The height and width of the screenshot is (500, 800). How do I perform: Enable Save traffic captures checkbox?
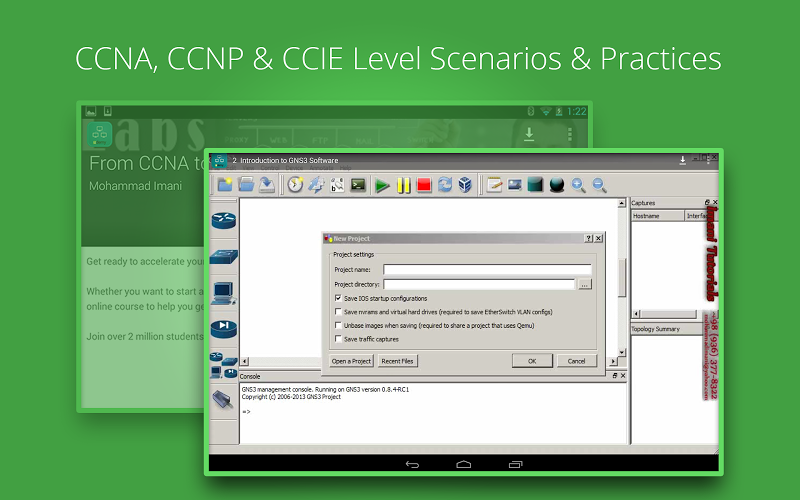tap(338, 338)
